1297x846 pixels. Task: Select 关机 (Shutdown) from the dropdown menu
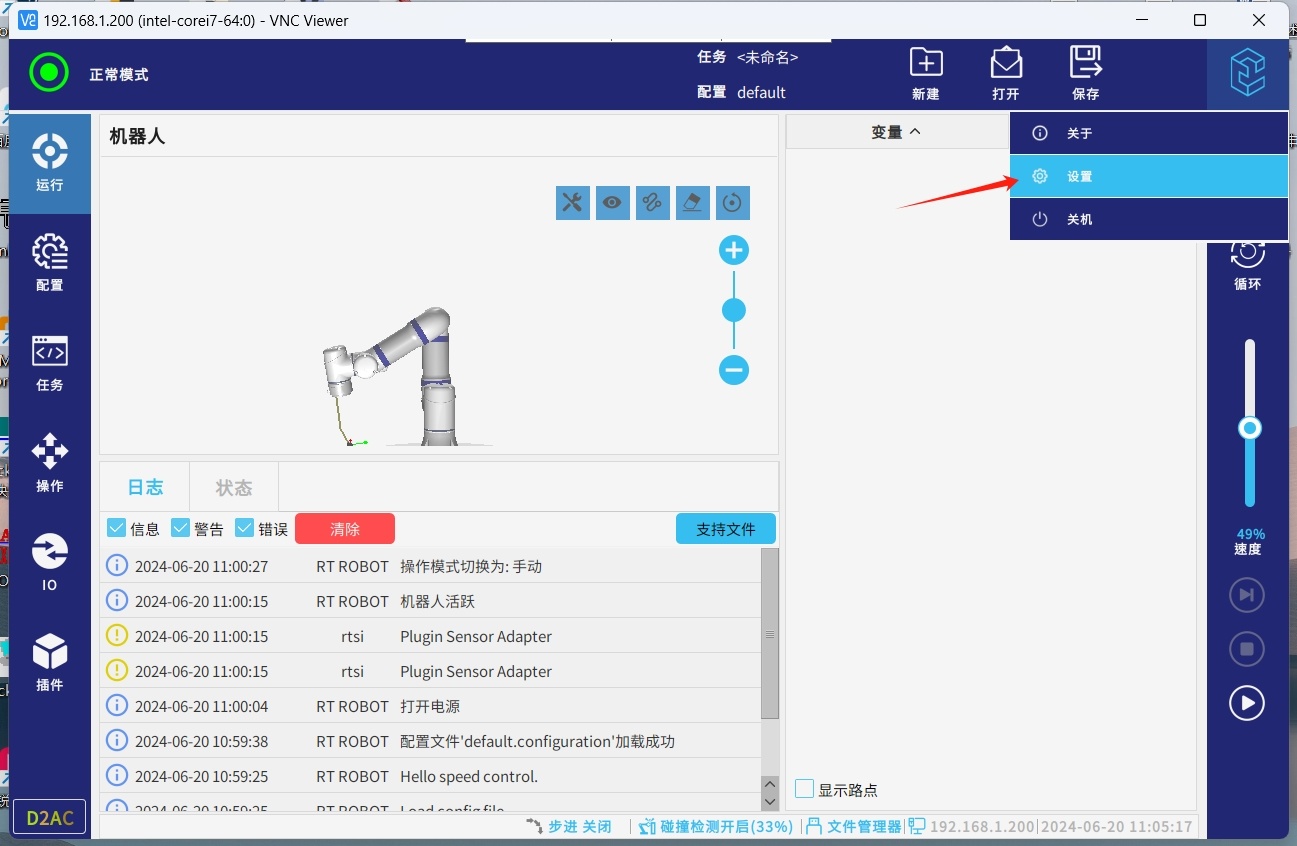[1148, 219]
